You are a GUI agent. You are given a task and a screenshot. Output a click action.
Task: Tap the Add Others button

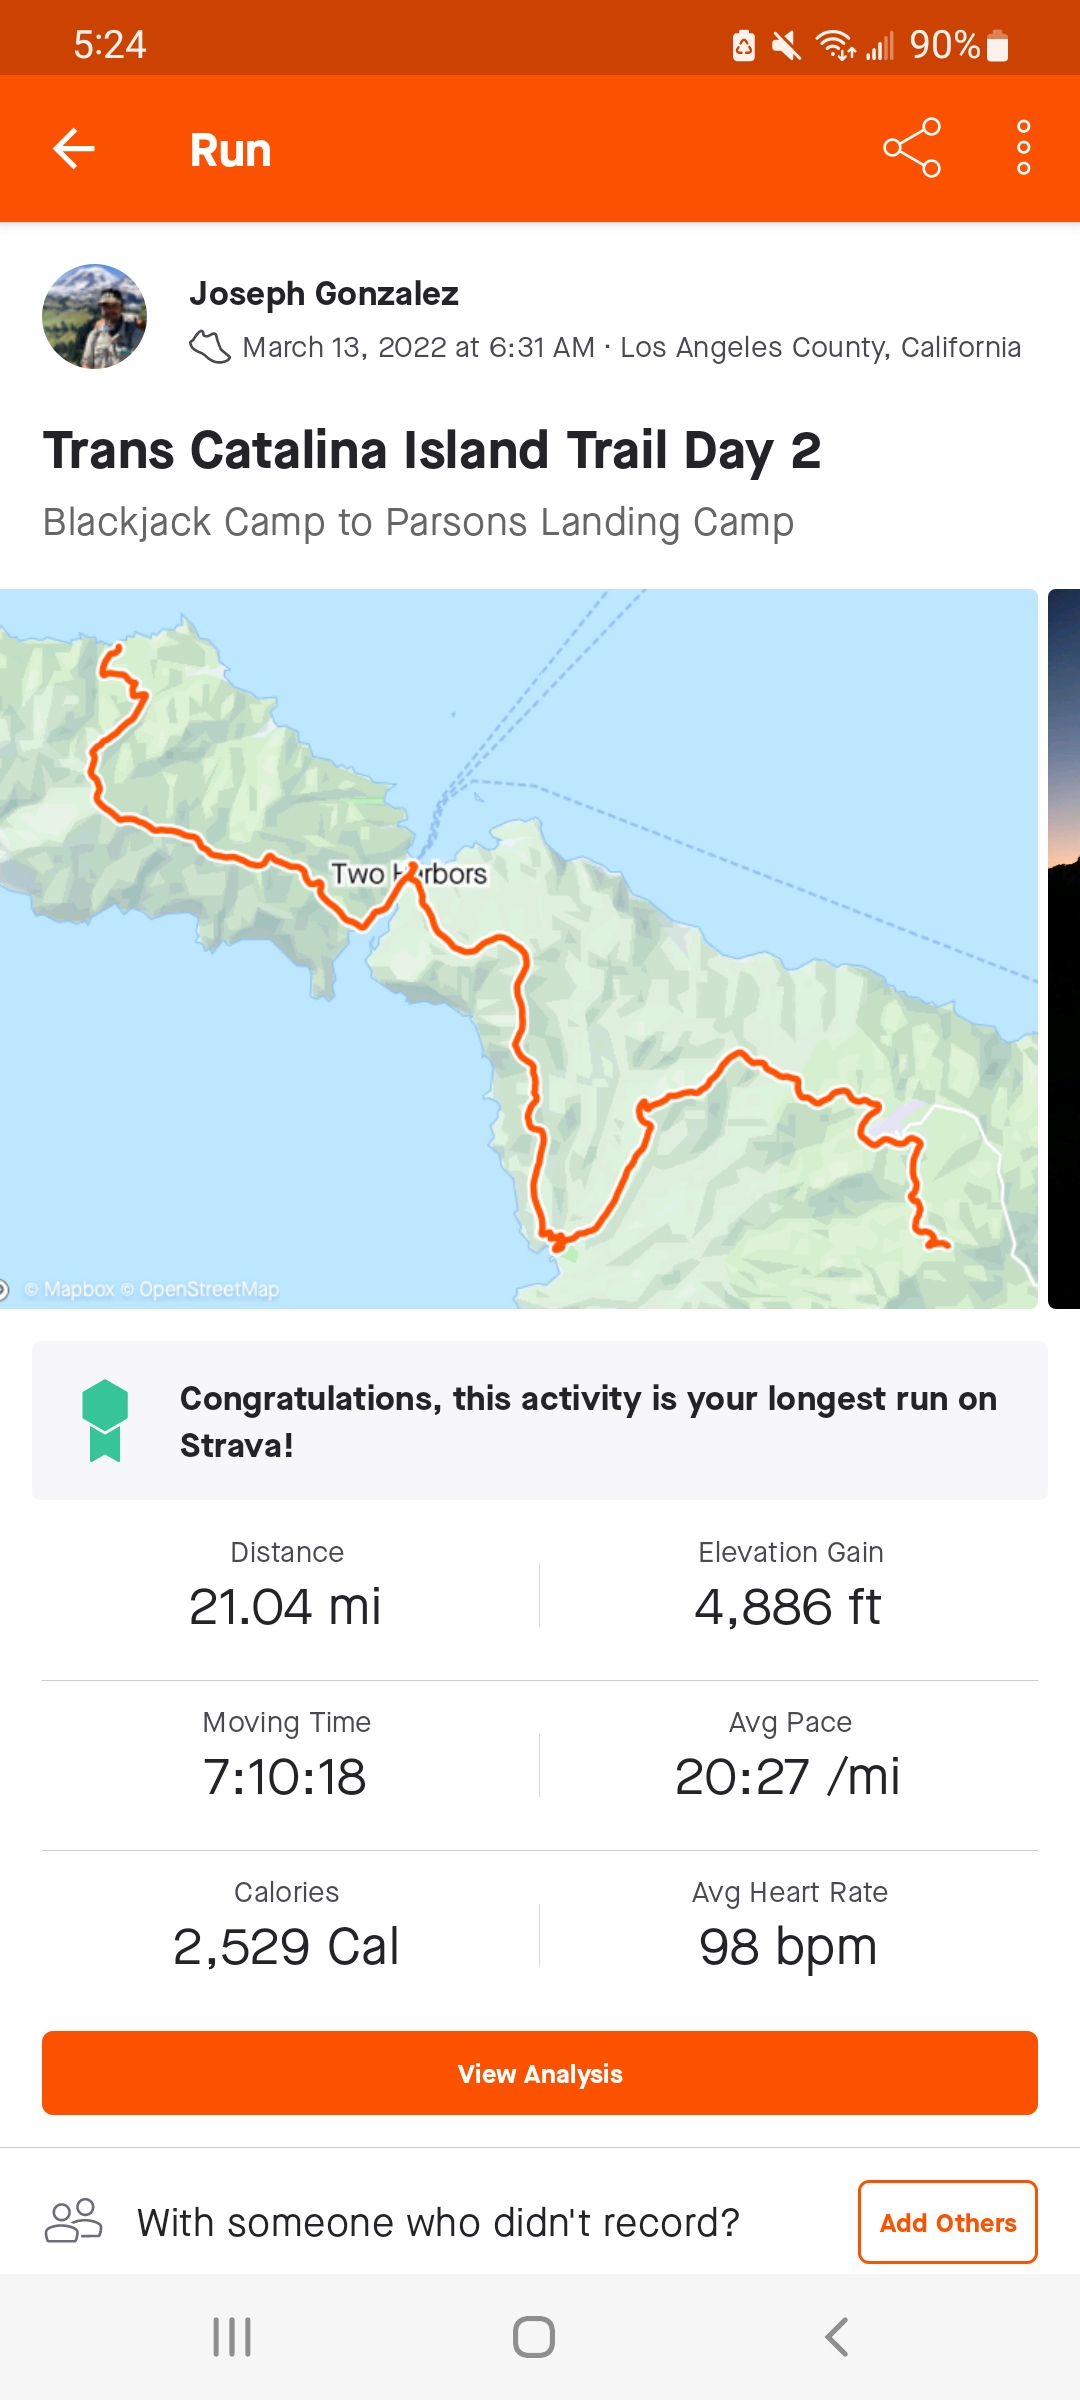coord(947,2222)
